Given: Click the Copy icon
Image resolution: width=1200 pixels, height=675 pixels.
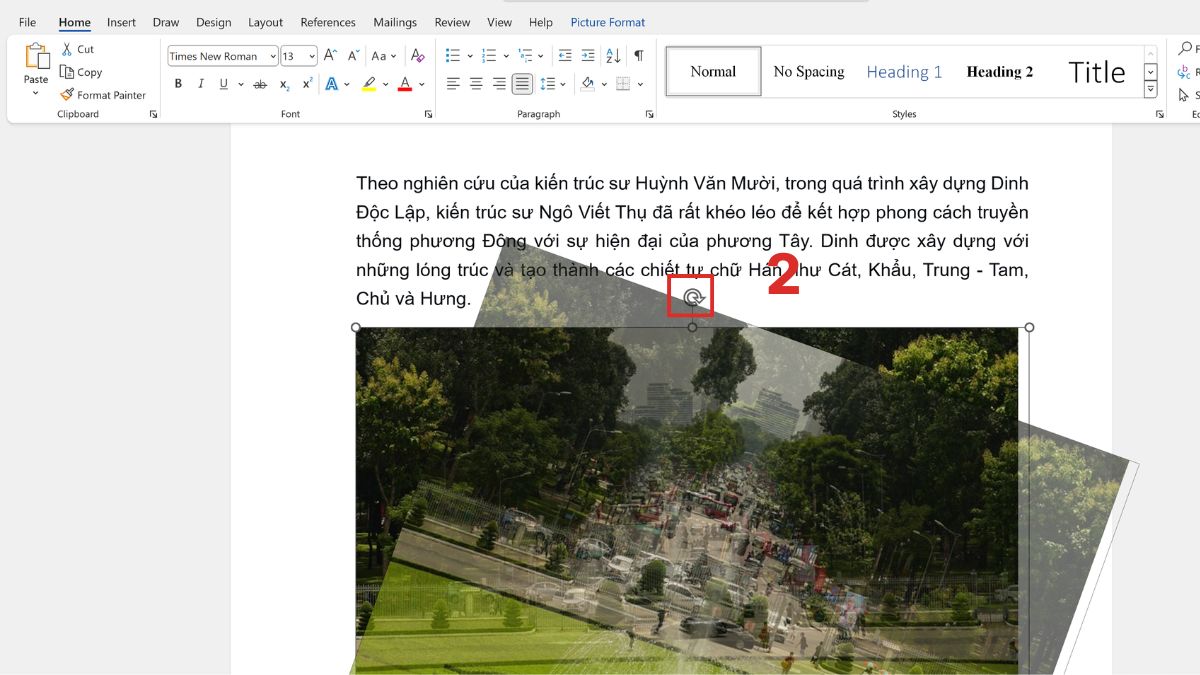Looking at the screenshot, I should pos(67,72).
